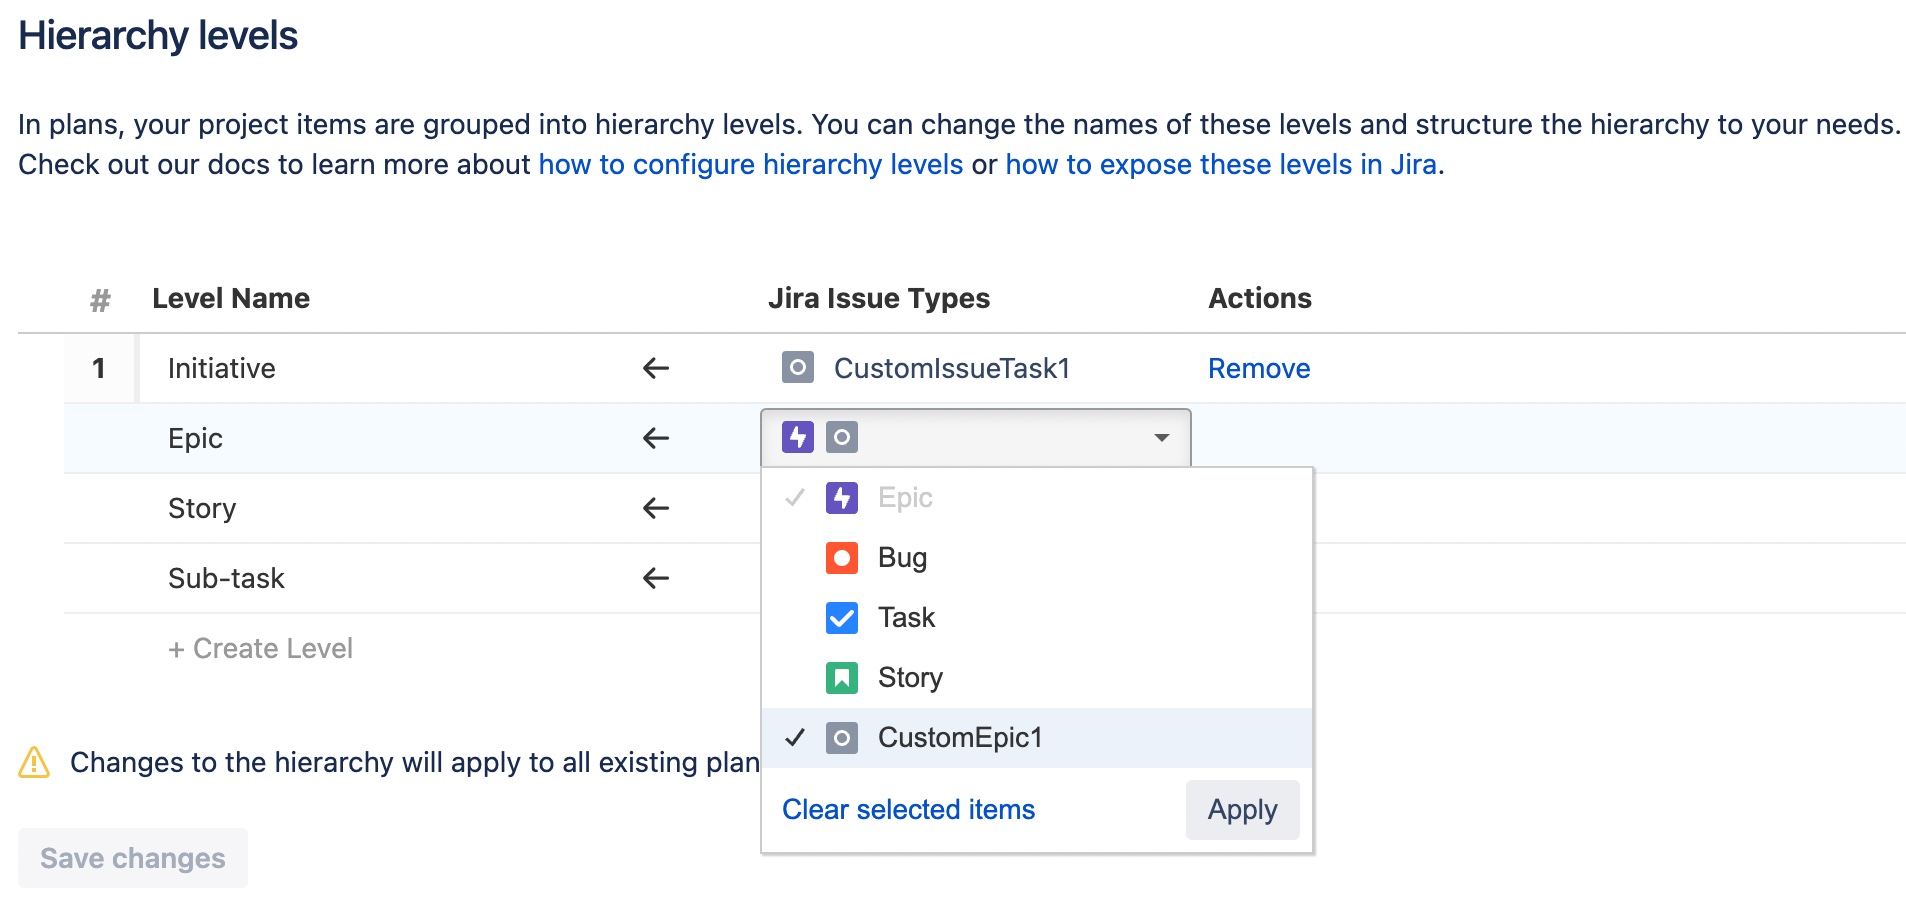The image size is (1906, 900).
Task: Click the hierarchy changes warning message text
Action: click(415, 762)
